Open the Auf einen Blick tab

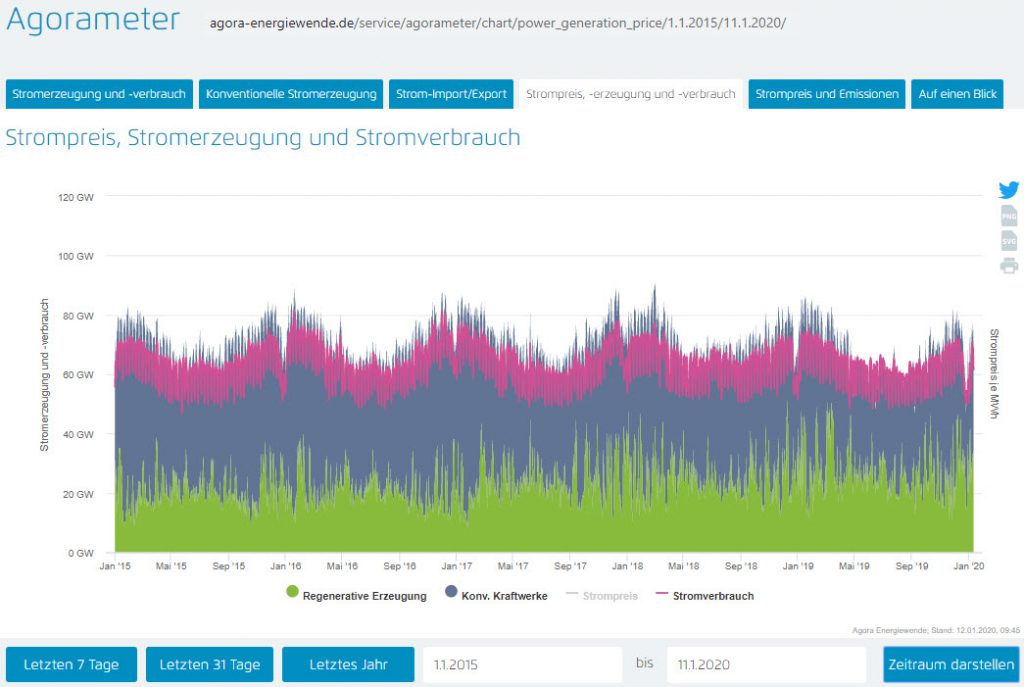pyautogui.click(x=957, y=94)
